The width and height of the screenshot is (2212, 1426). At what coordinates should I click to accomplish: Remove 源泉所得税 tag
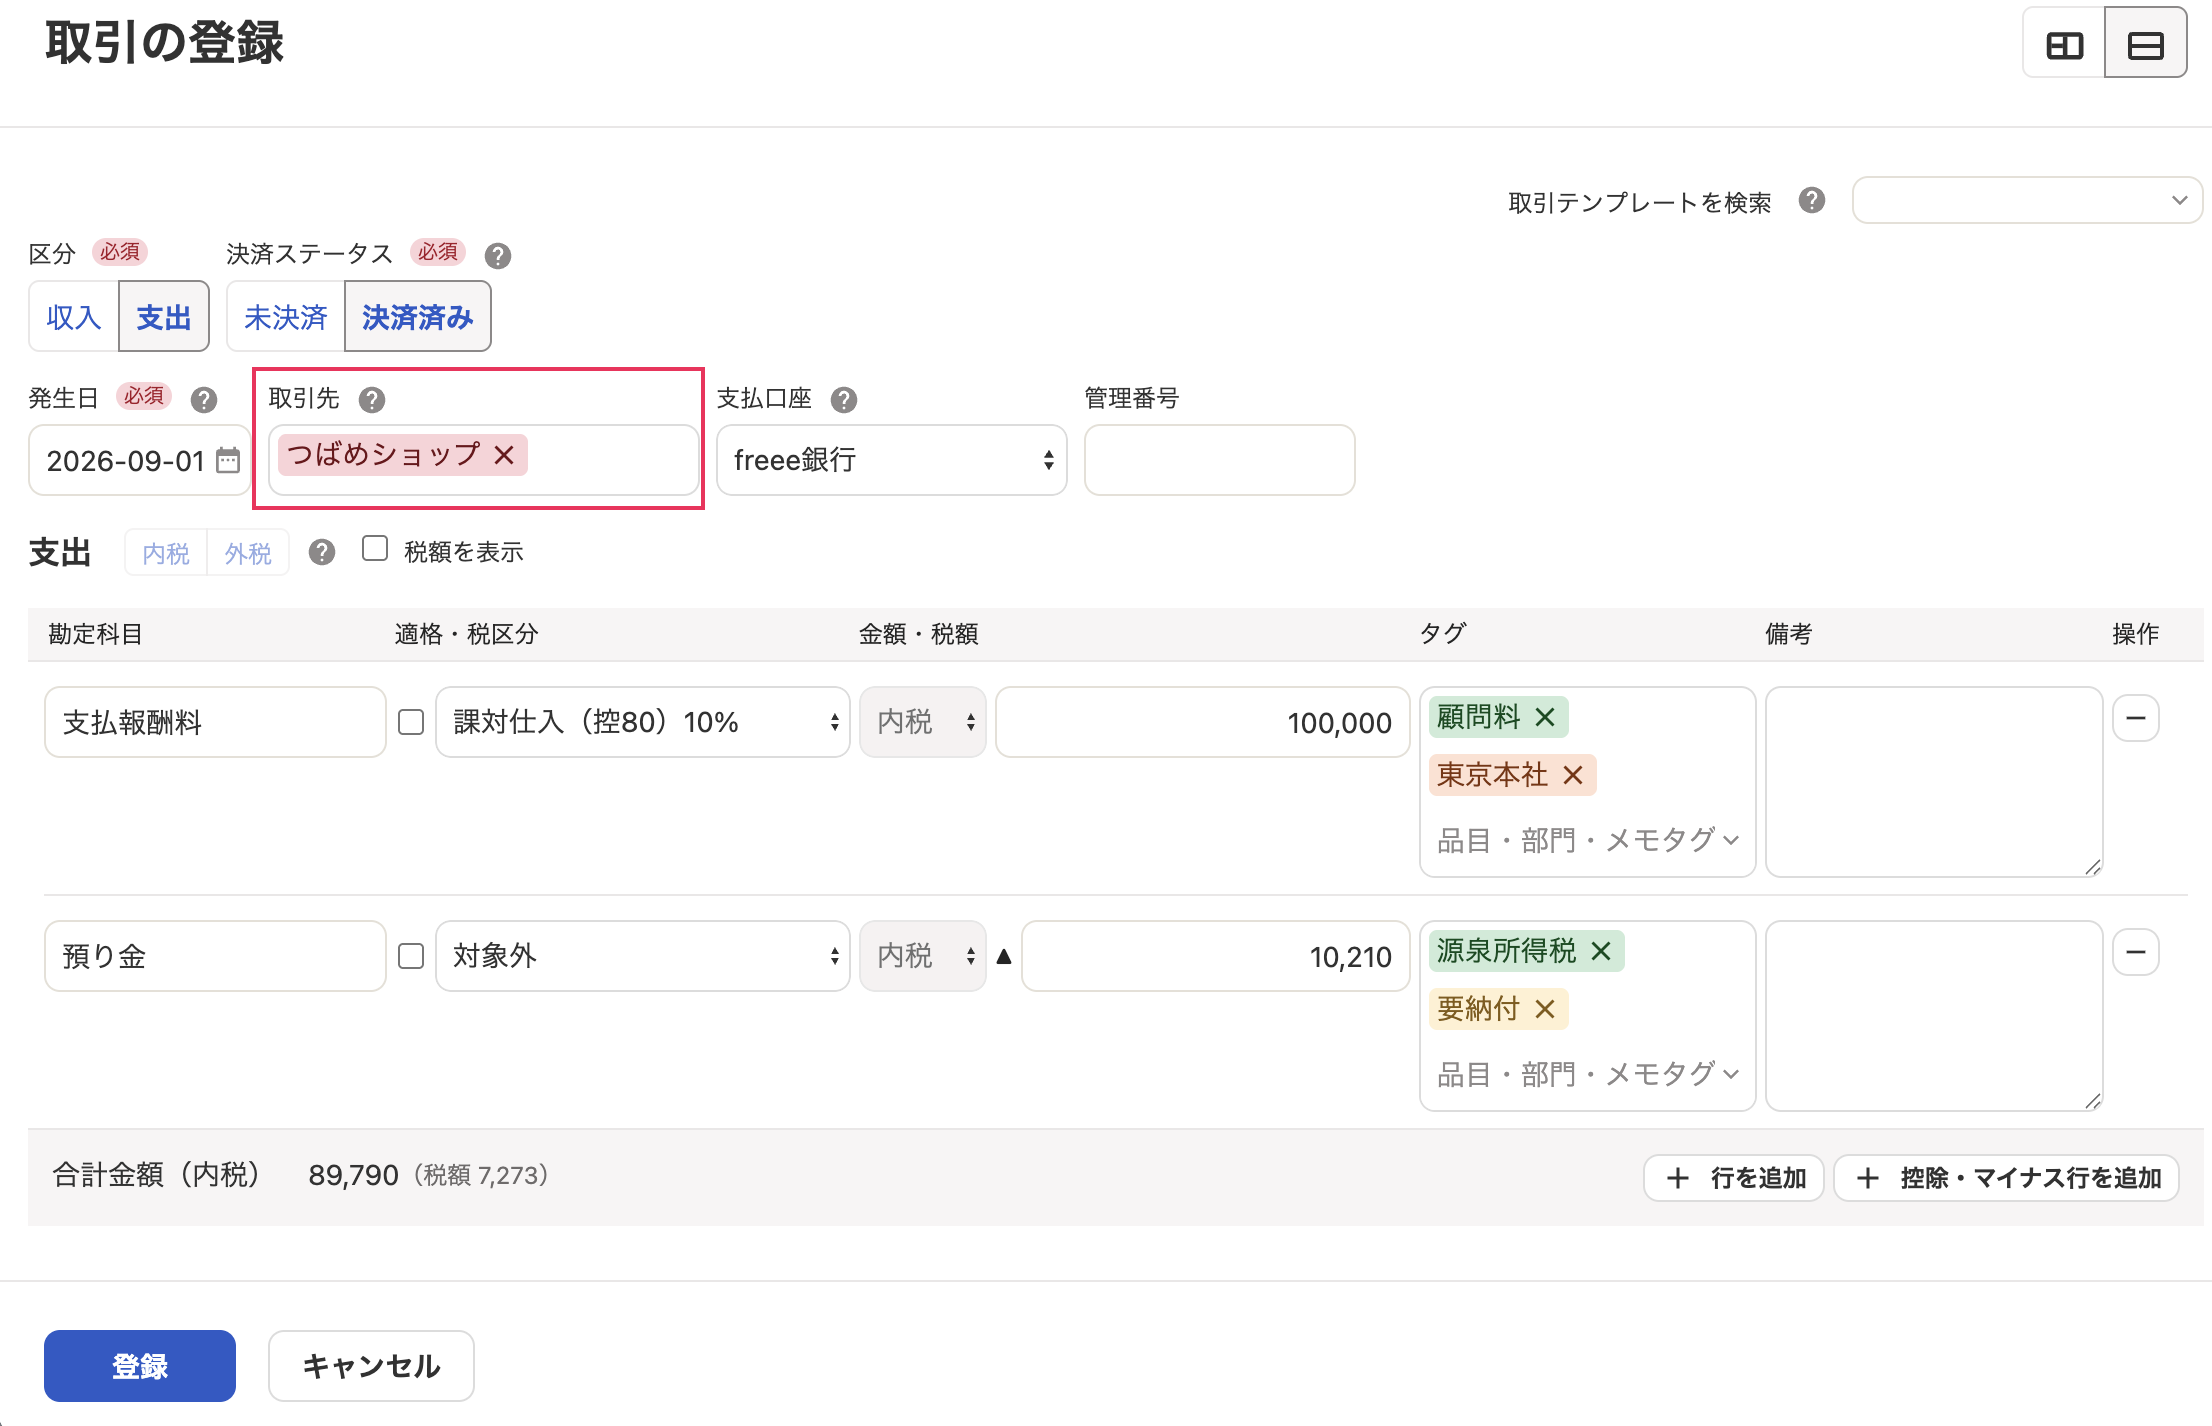1601,951
